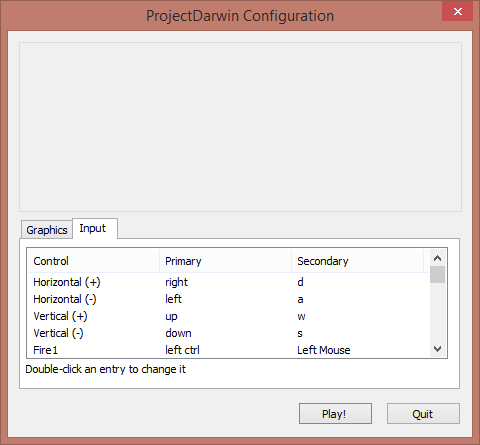The image size is (480, 445).
Task: Select the Fire1 control row
Action: (x=228, y=350)
